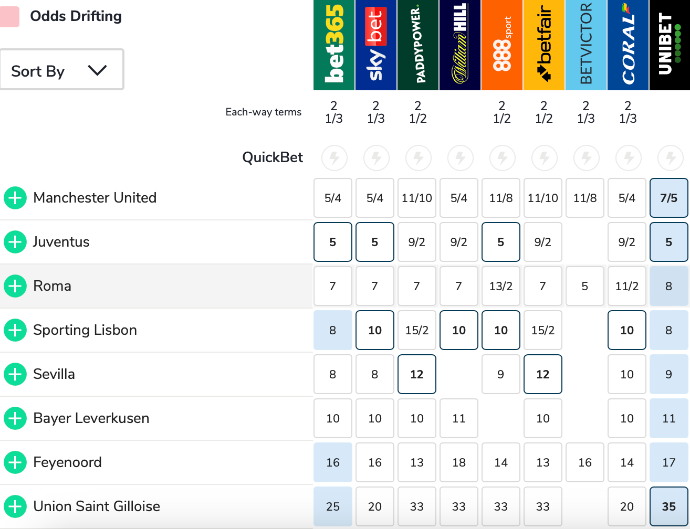
Task: Click the Sky Bet bookmaker logo
Action: pyautogui.click(x=375, y=45)
